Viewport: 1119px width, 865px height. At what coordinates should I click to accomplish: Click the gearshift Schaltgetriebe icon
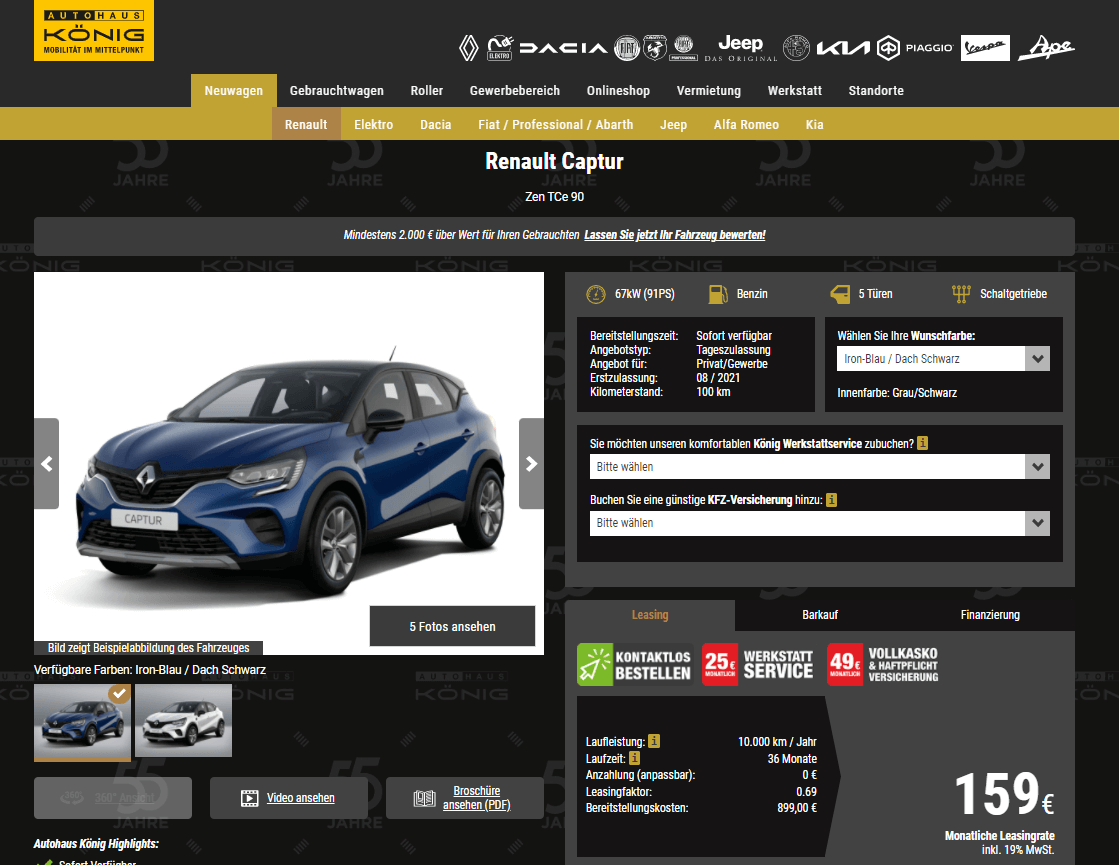coord(961,294)
